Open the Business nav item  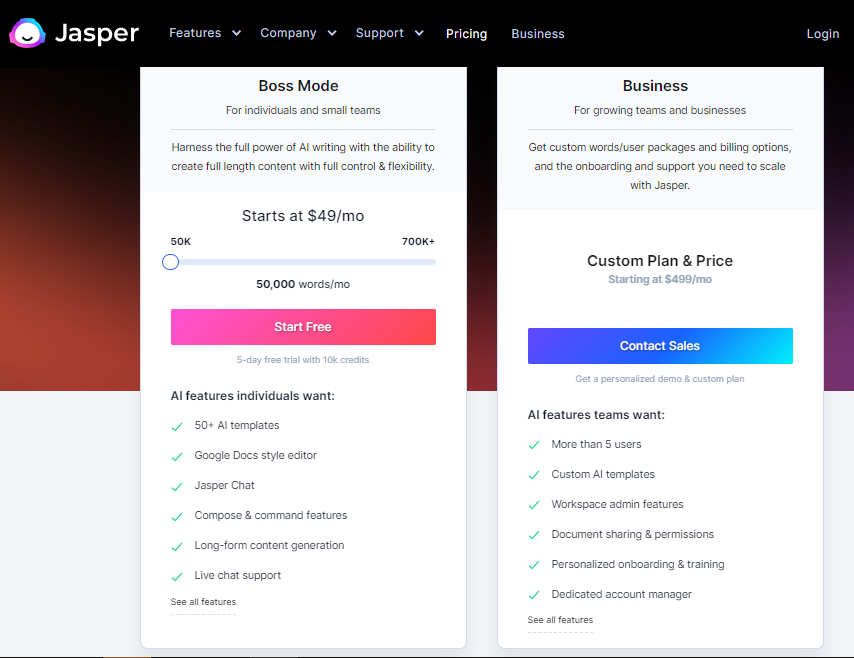537,34
